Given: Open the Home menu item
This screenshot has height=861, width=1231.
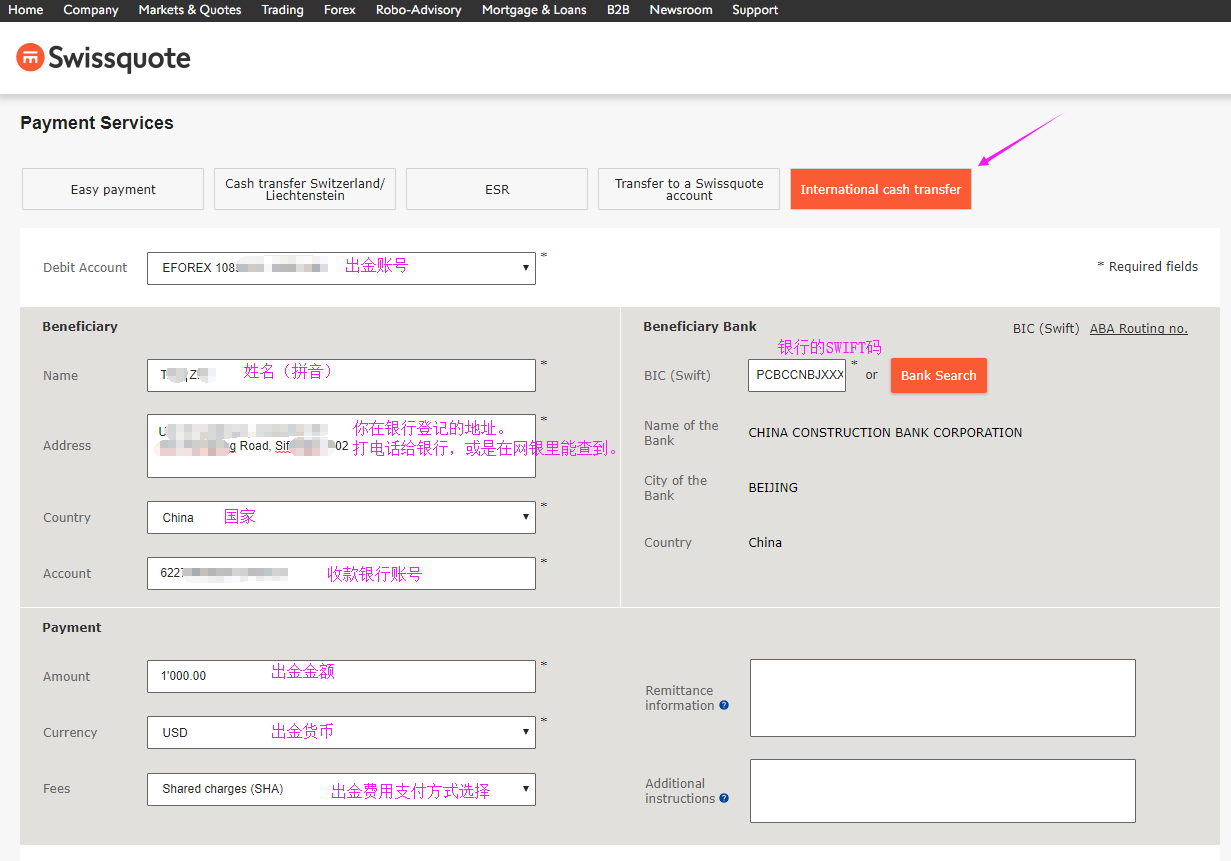Looking at the screenshot, I should coord(26,10).
